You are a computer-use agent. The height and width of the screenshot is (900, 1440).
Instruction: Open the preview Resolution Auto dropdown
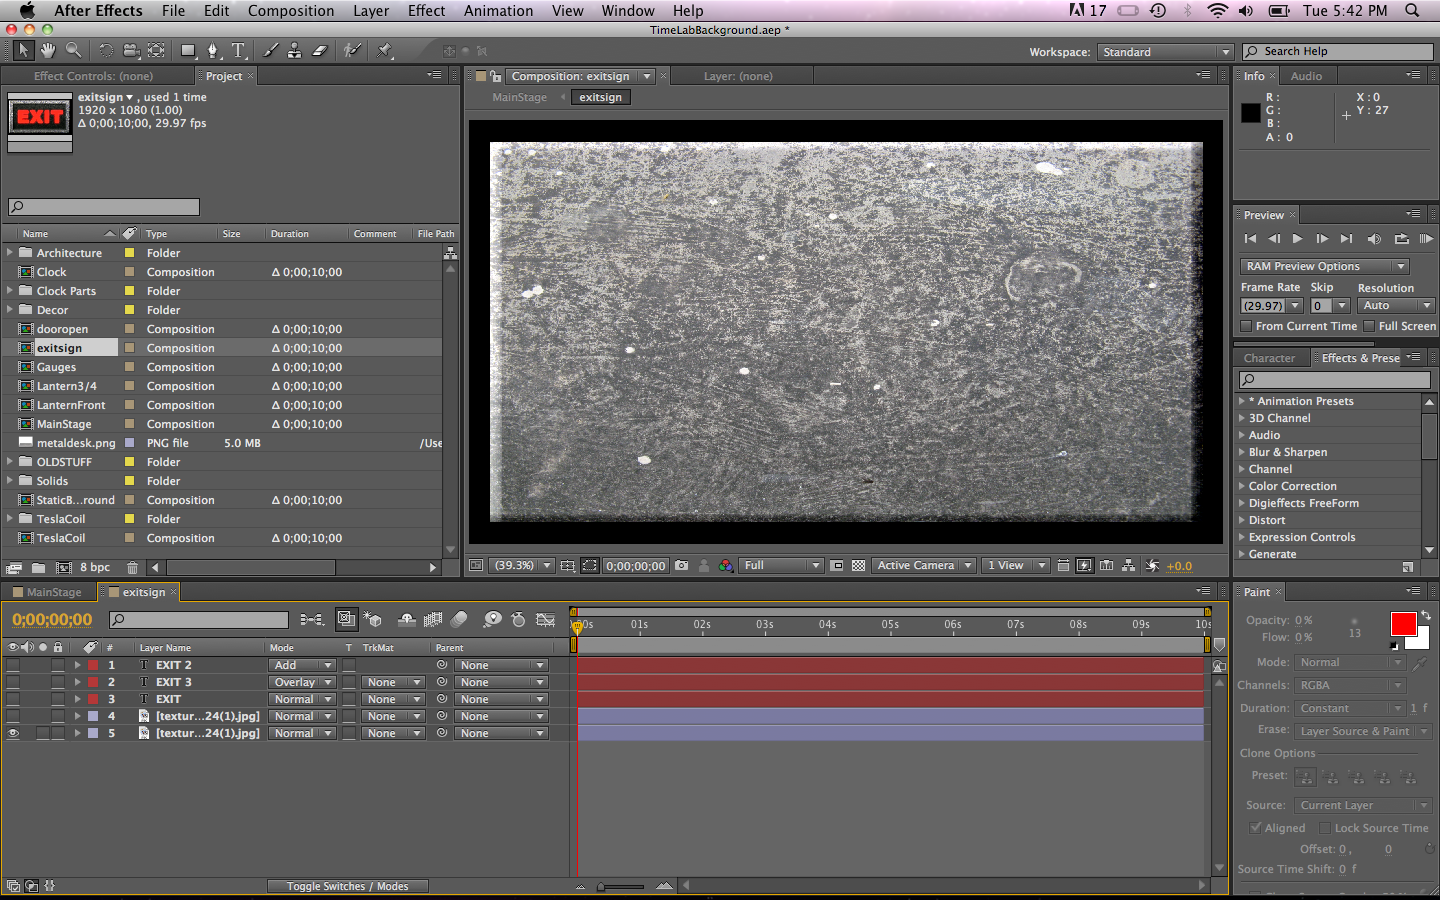[x=1396, y=306]
